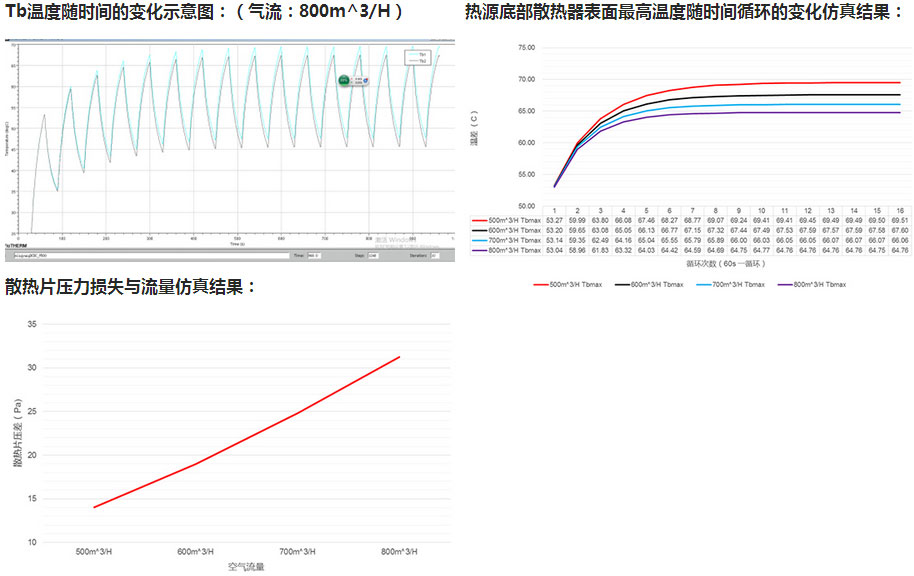Click the 75.00 tick on the temperature axis
914x576 pixels.
click(526, 48)
